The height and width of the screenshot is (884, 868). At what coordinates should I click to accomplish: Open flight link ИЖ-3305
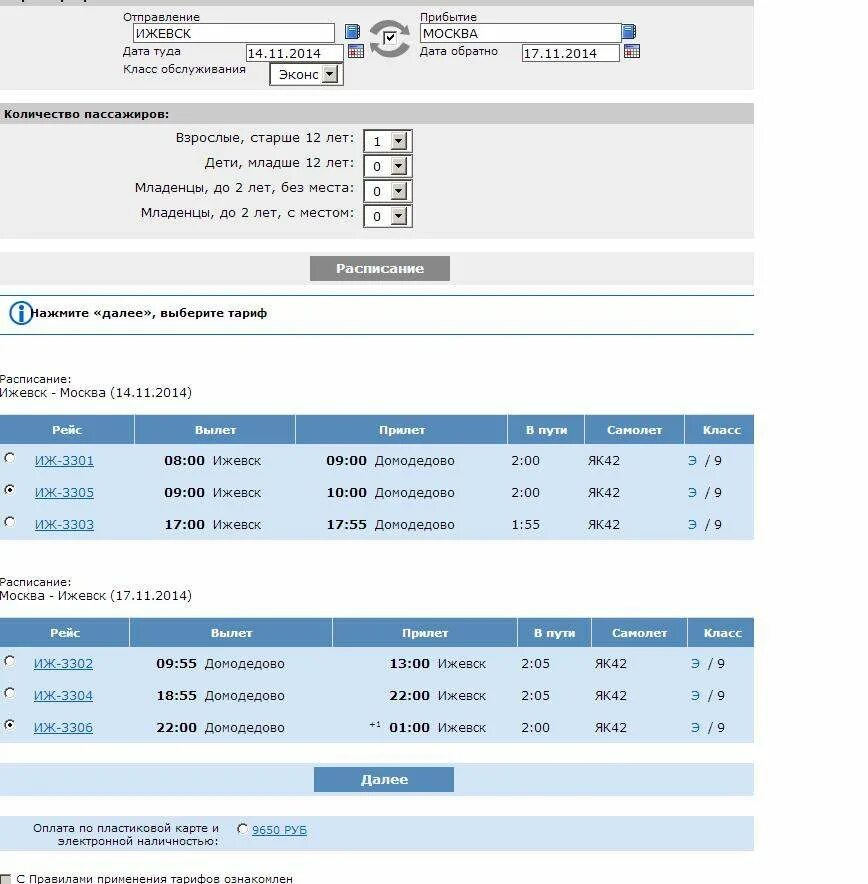click(64, 493)
